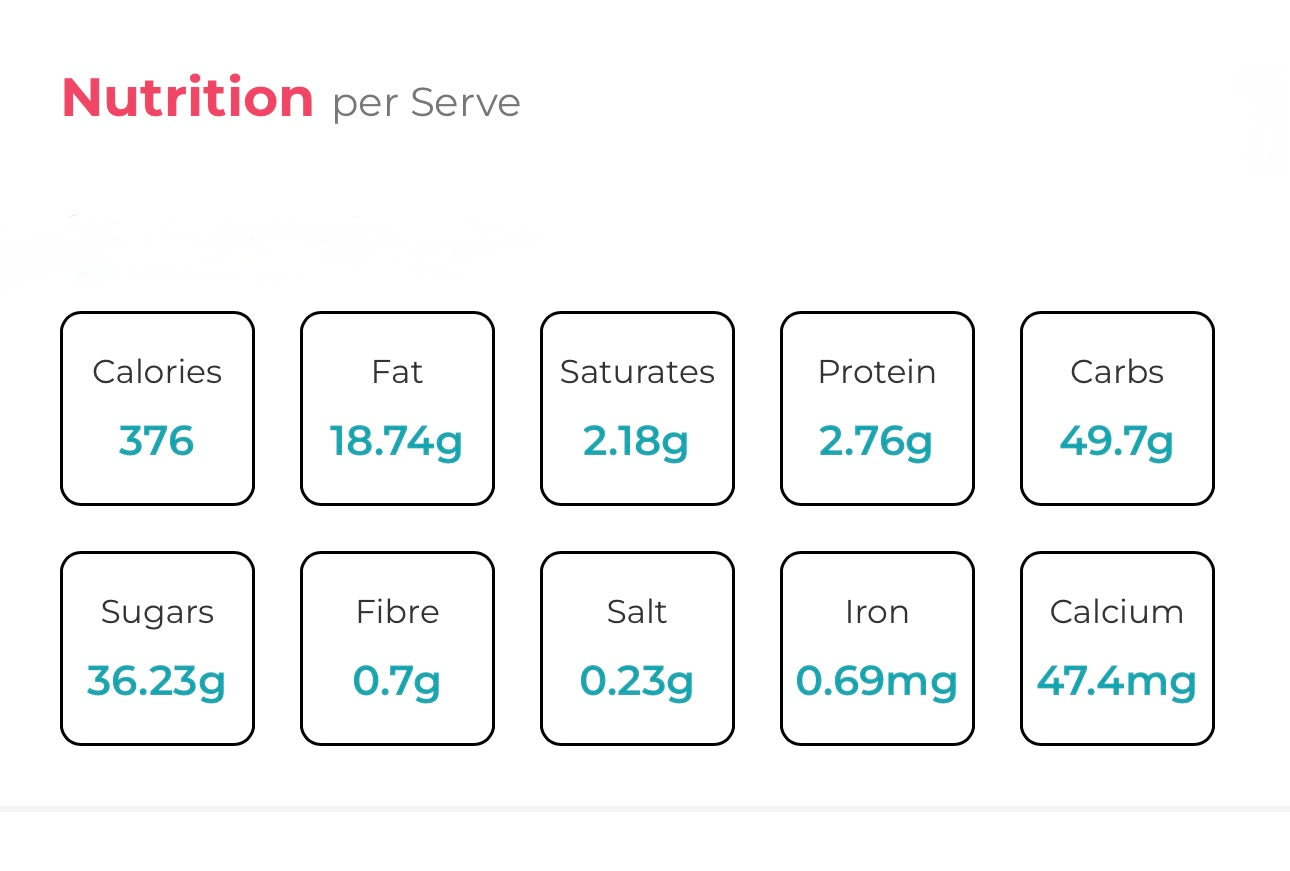Click the 0.69mg iron value
This screenshot has width=1290, height=871.
[877, 681]
